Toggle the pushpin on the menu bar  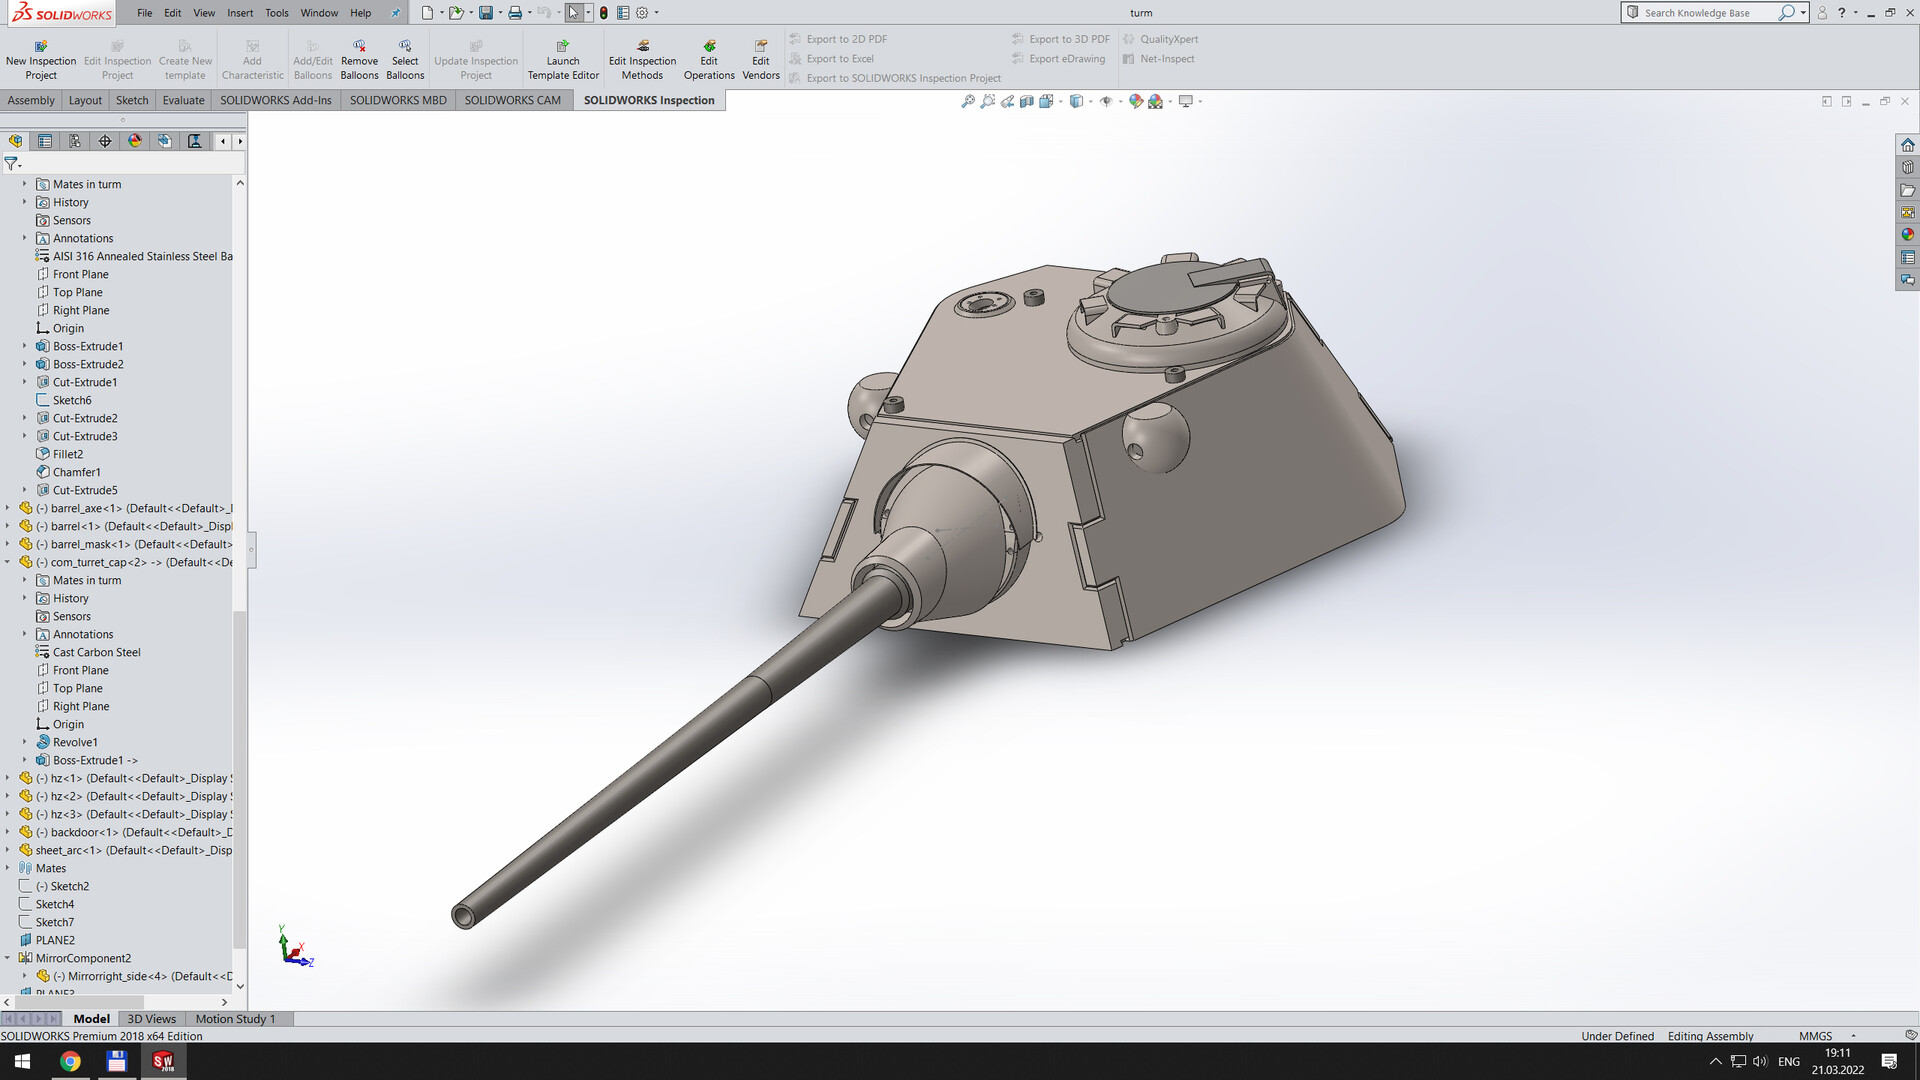pyautogui.click(x=395, y=13)
